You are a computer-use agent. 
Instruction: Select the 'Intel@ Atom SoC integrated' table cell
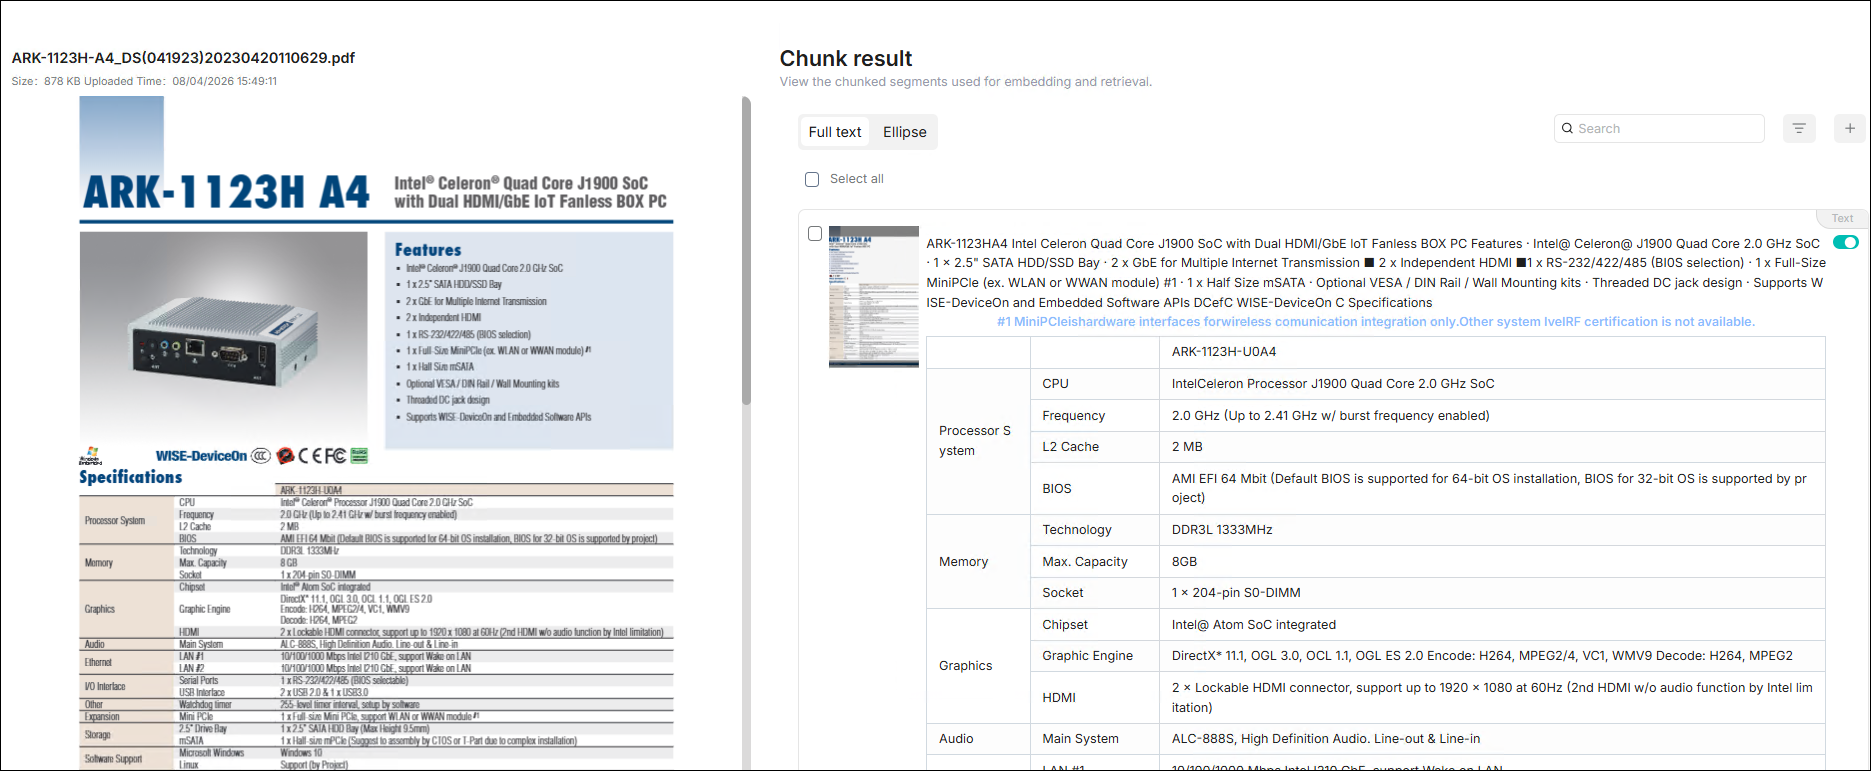[x=1492, y=625]
